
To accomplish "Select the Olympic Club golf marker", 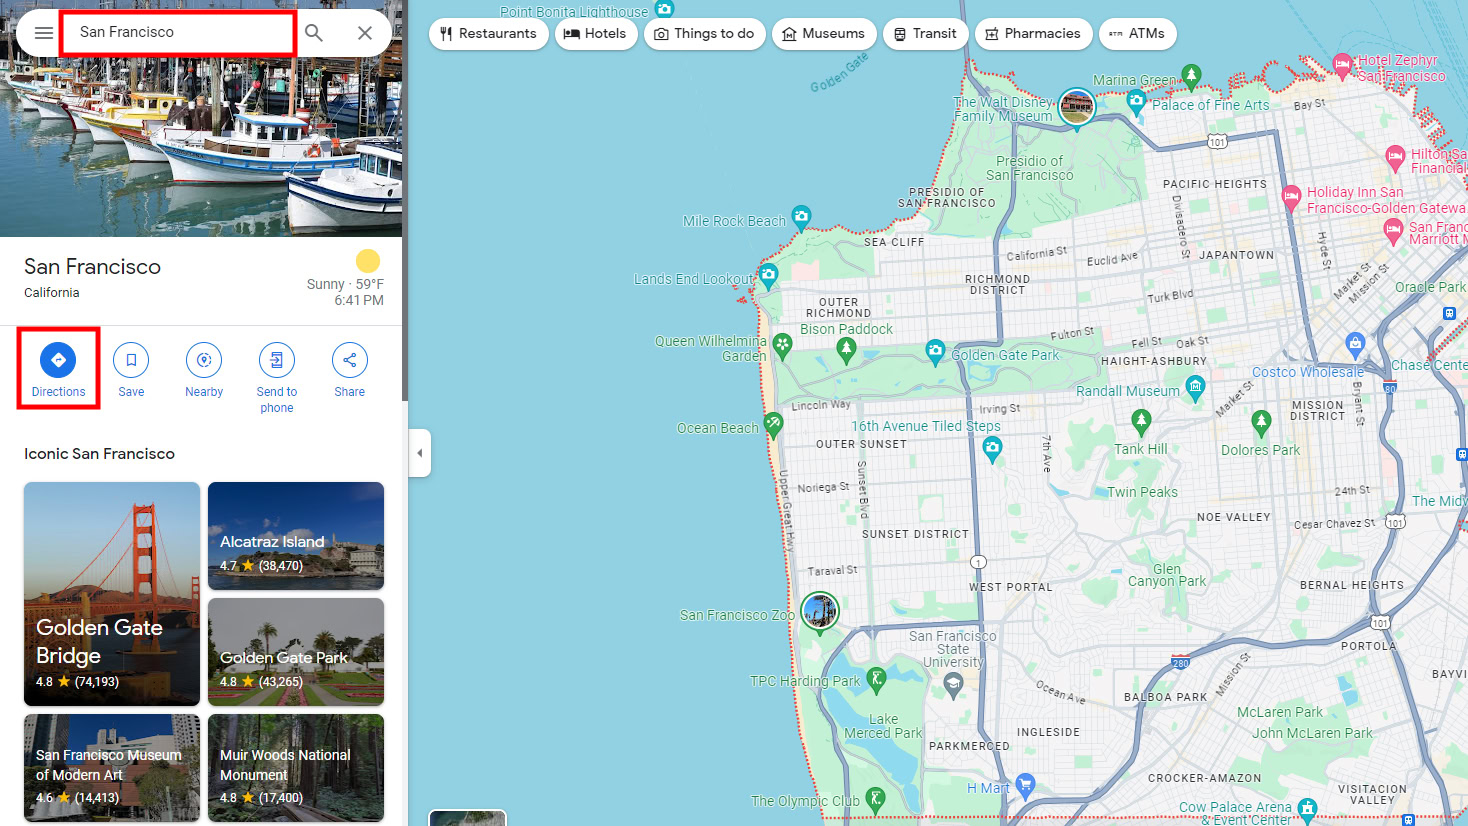I will [x=876, y=799].
